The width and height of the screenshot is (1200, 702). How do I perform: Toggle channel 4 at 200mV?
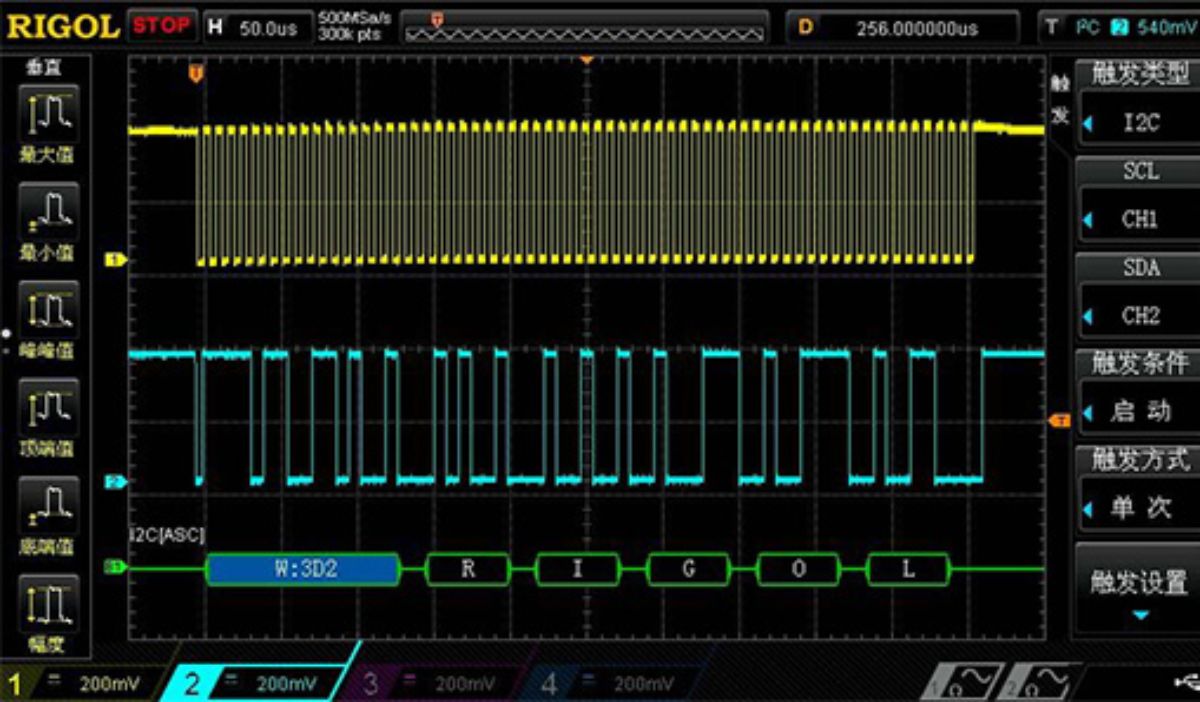(612, 684)
